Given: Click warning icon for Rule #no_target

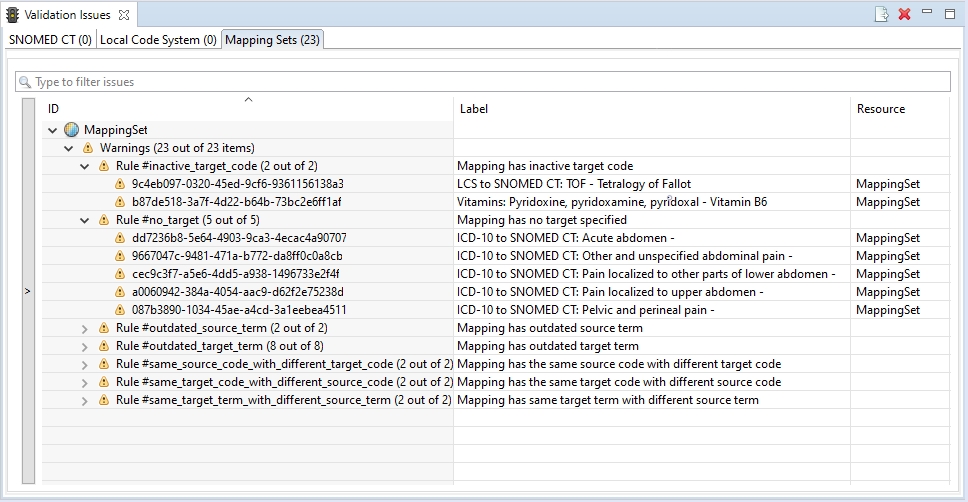Looking at the screenshot, I should tap(103, 220).
